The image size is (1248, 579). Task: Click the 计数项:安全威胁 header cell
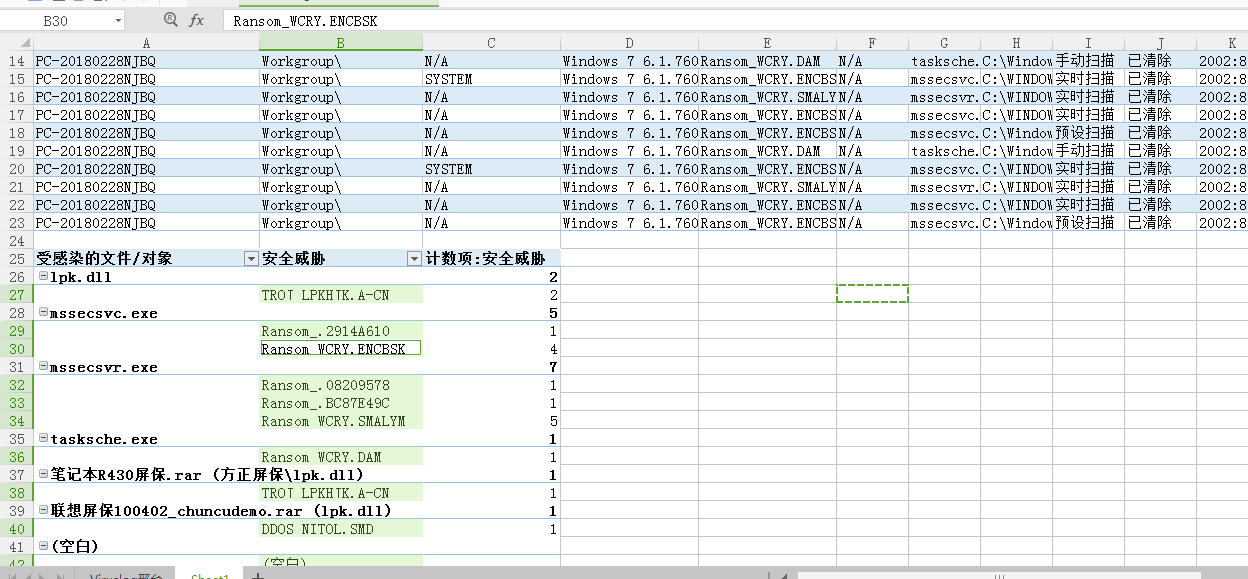click(x=491, y=259)
